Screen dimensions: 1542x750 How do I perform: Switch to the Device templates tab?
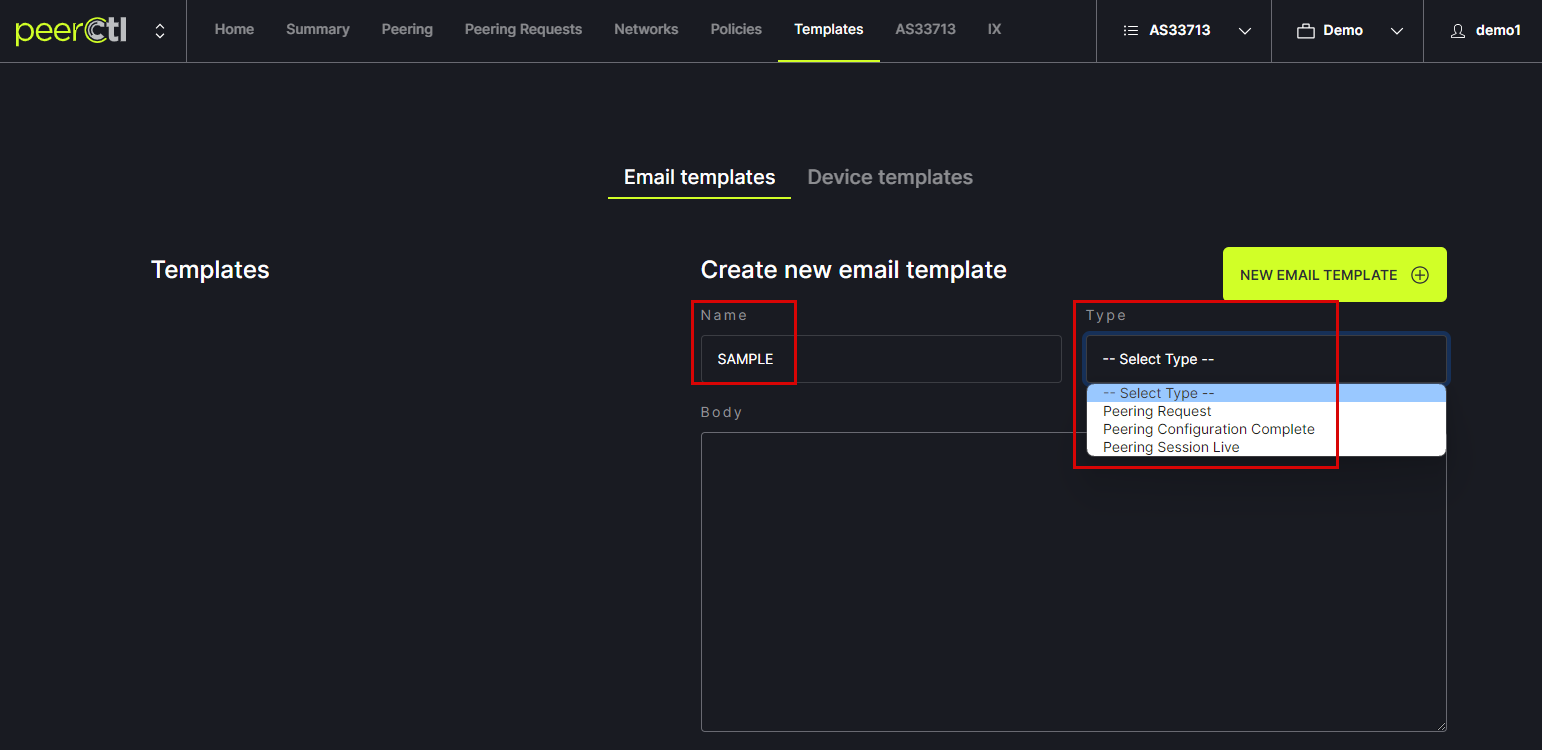890,177
